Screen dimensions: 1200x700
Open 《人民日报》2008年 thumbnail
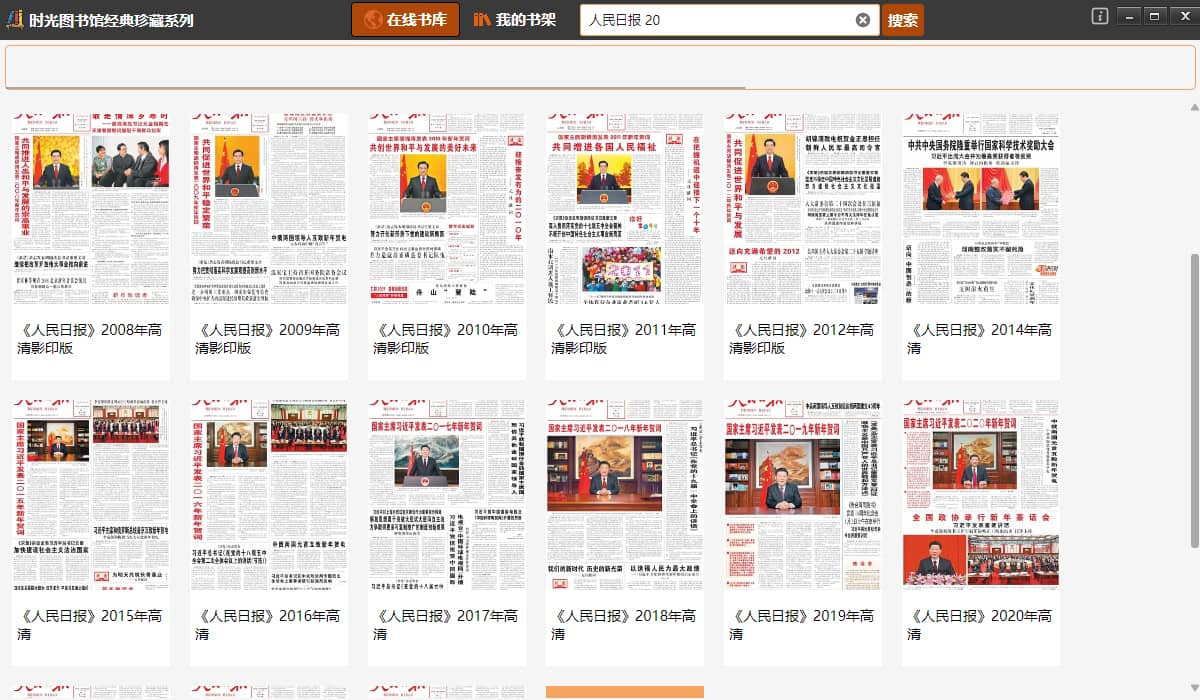(91, 208)
